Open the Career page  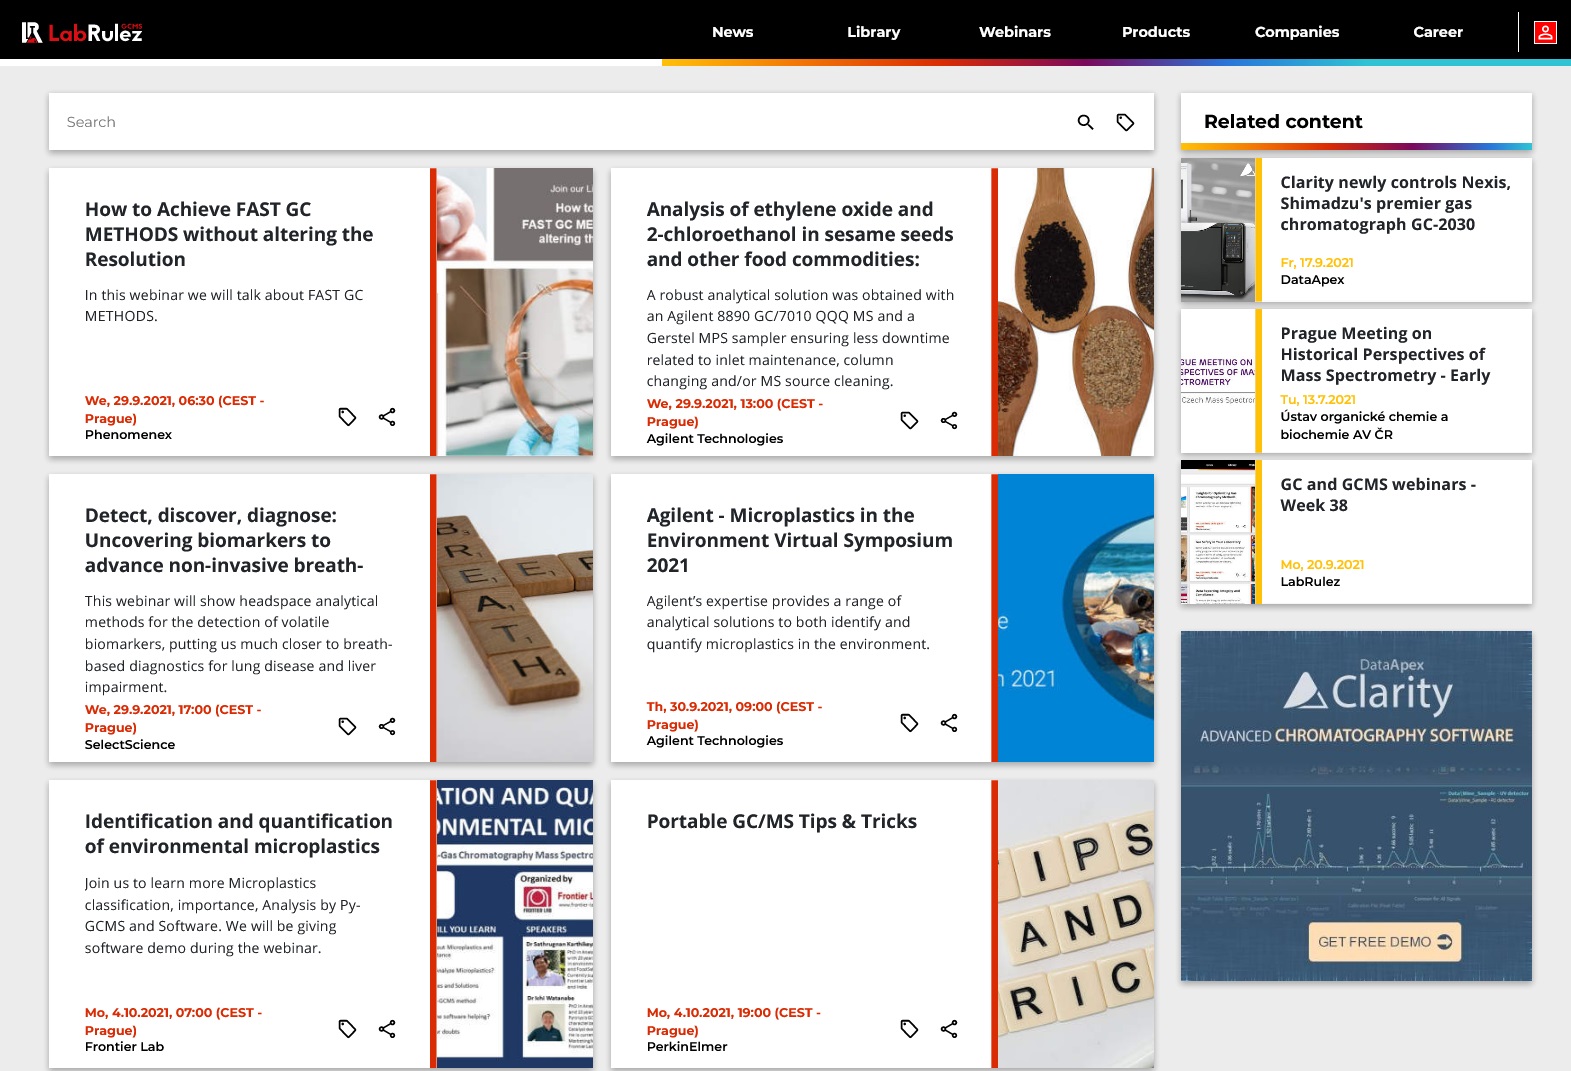(1437, 32)
